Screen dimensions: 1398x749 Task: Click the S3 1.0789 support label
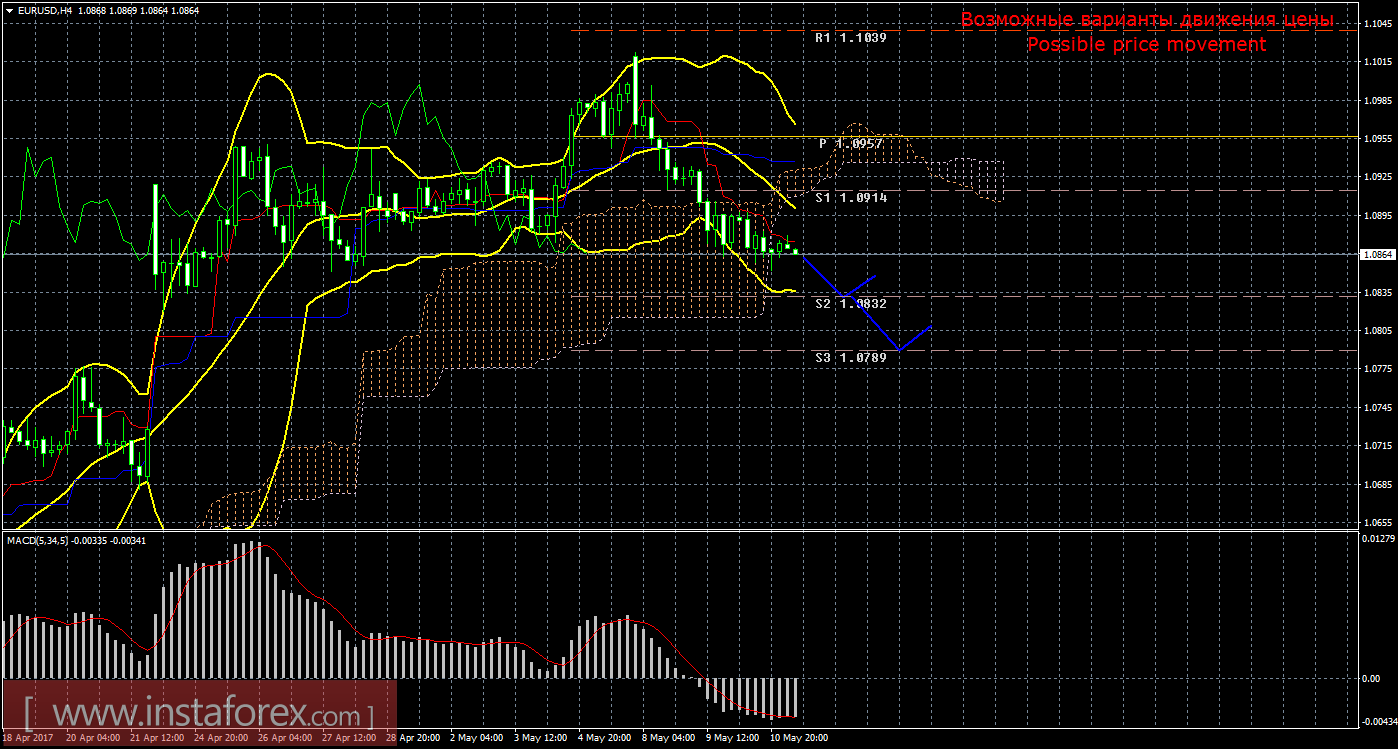coord(850,357)
